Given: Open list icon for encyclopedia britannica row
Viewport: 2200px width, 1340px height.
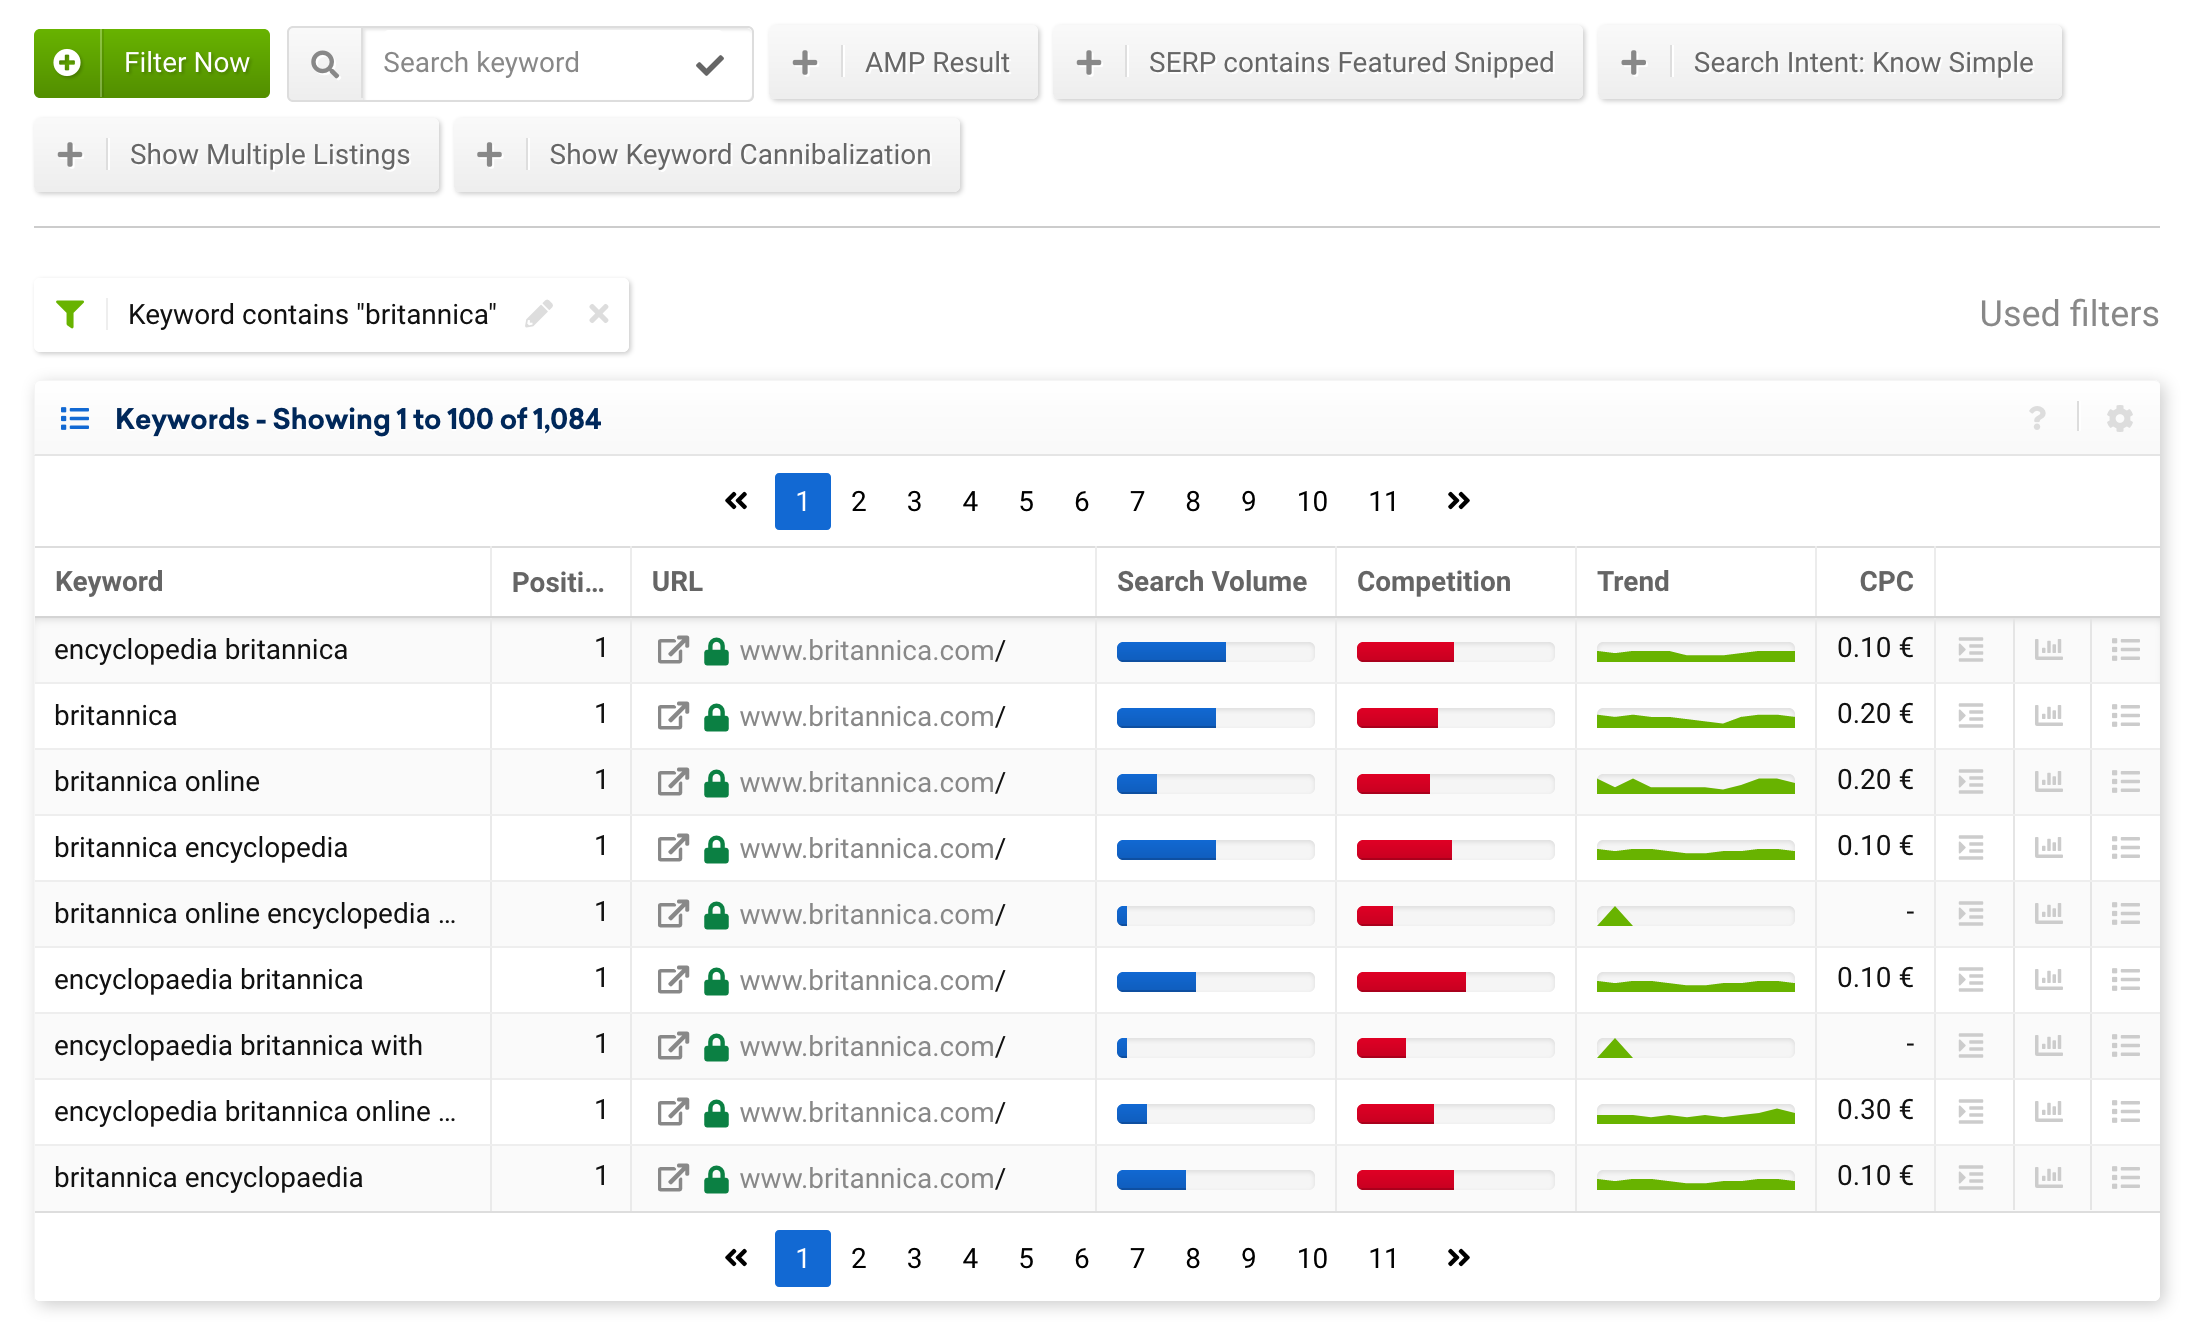Looking at the screenshot, I should click(2126, 650).
